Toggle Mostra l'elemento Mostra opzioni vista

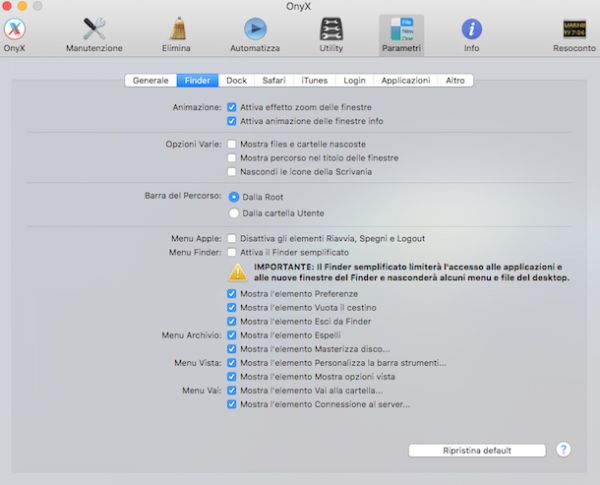pyautogui.click(x=232, y=377)
